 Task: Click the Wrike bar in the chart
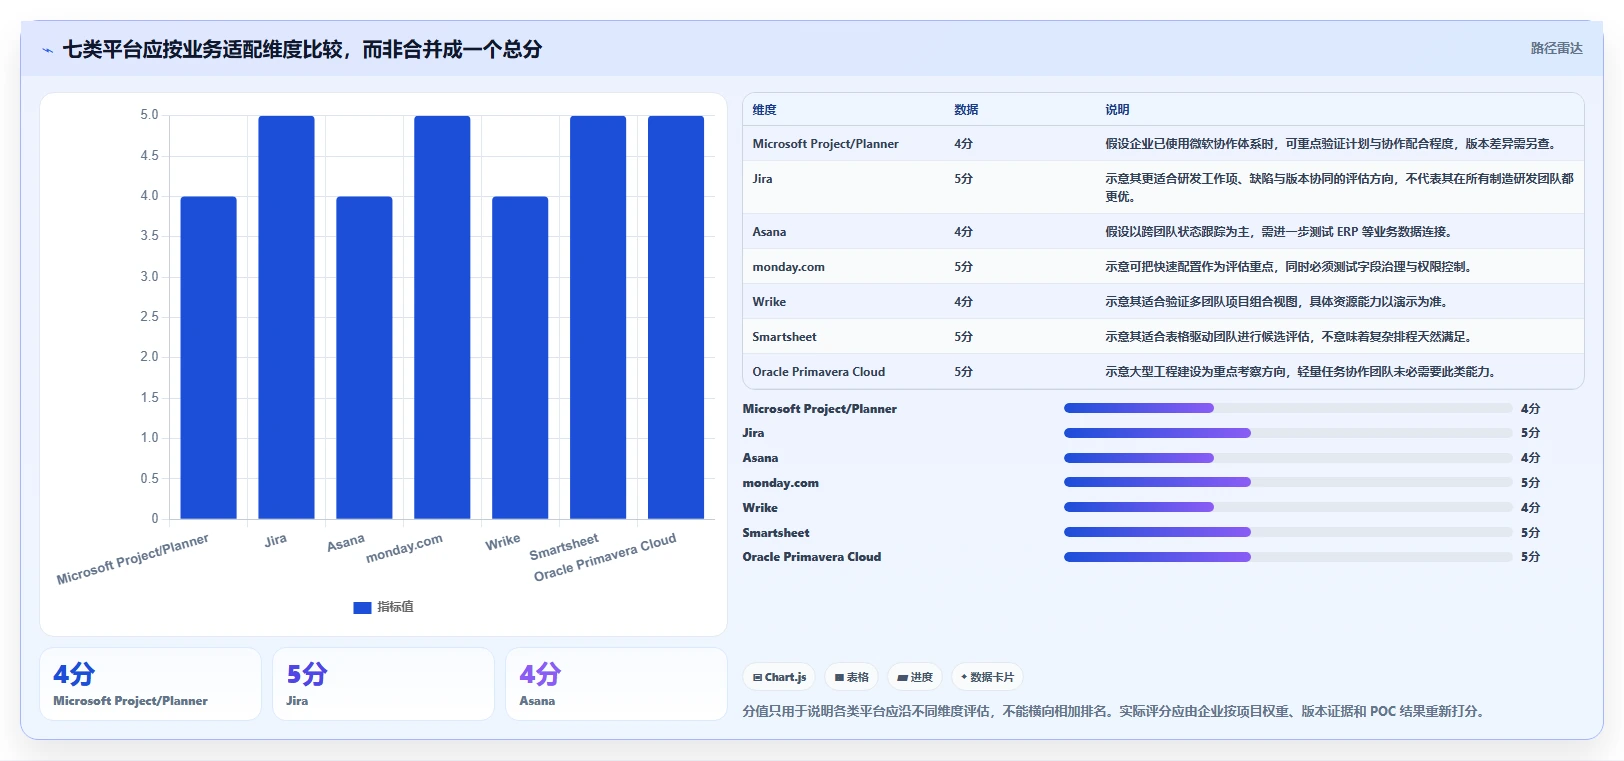pos(520,358)
